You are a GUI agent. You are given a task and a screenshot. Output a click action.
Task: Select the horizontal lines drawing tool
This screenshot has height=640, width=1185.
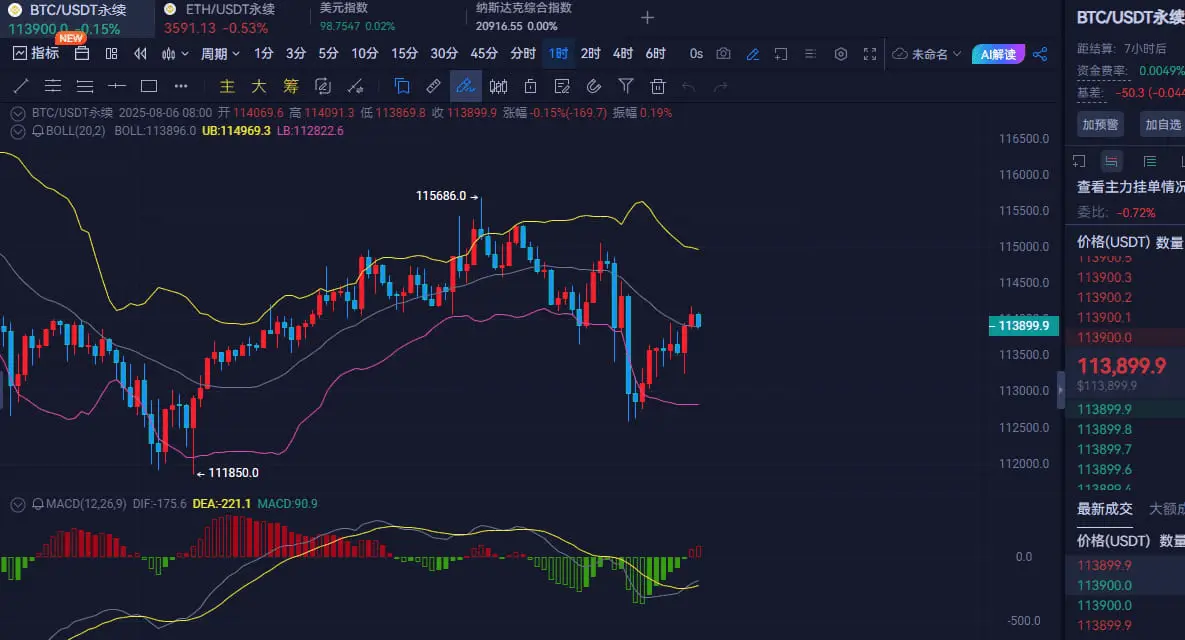tap(85, 86)
